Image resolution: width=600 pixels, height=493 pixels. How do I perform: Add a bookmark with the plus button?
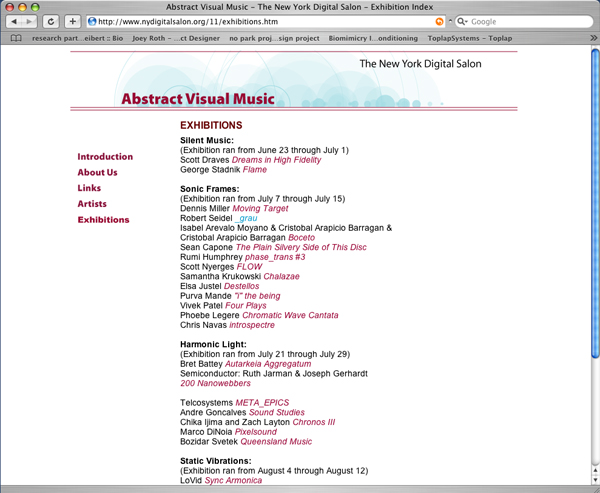(72, 21)
